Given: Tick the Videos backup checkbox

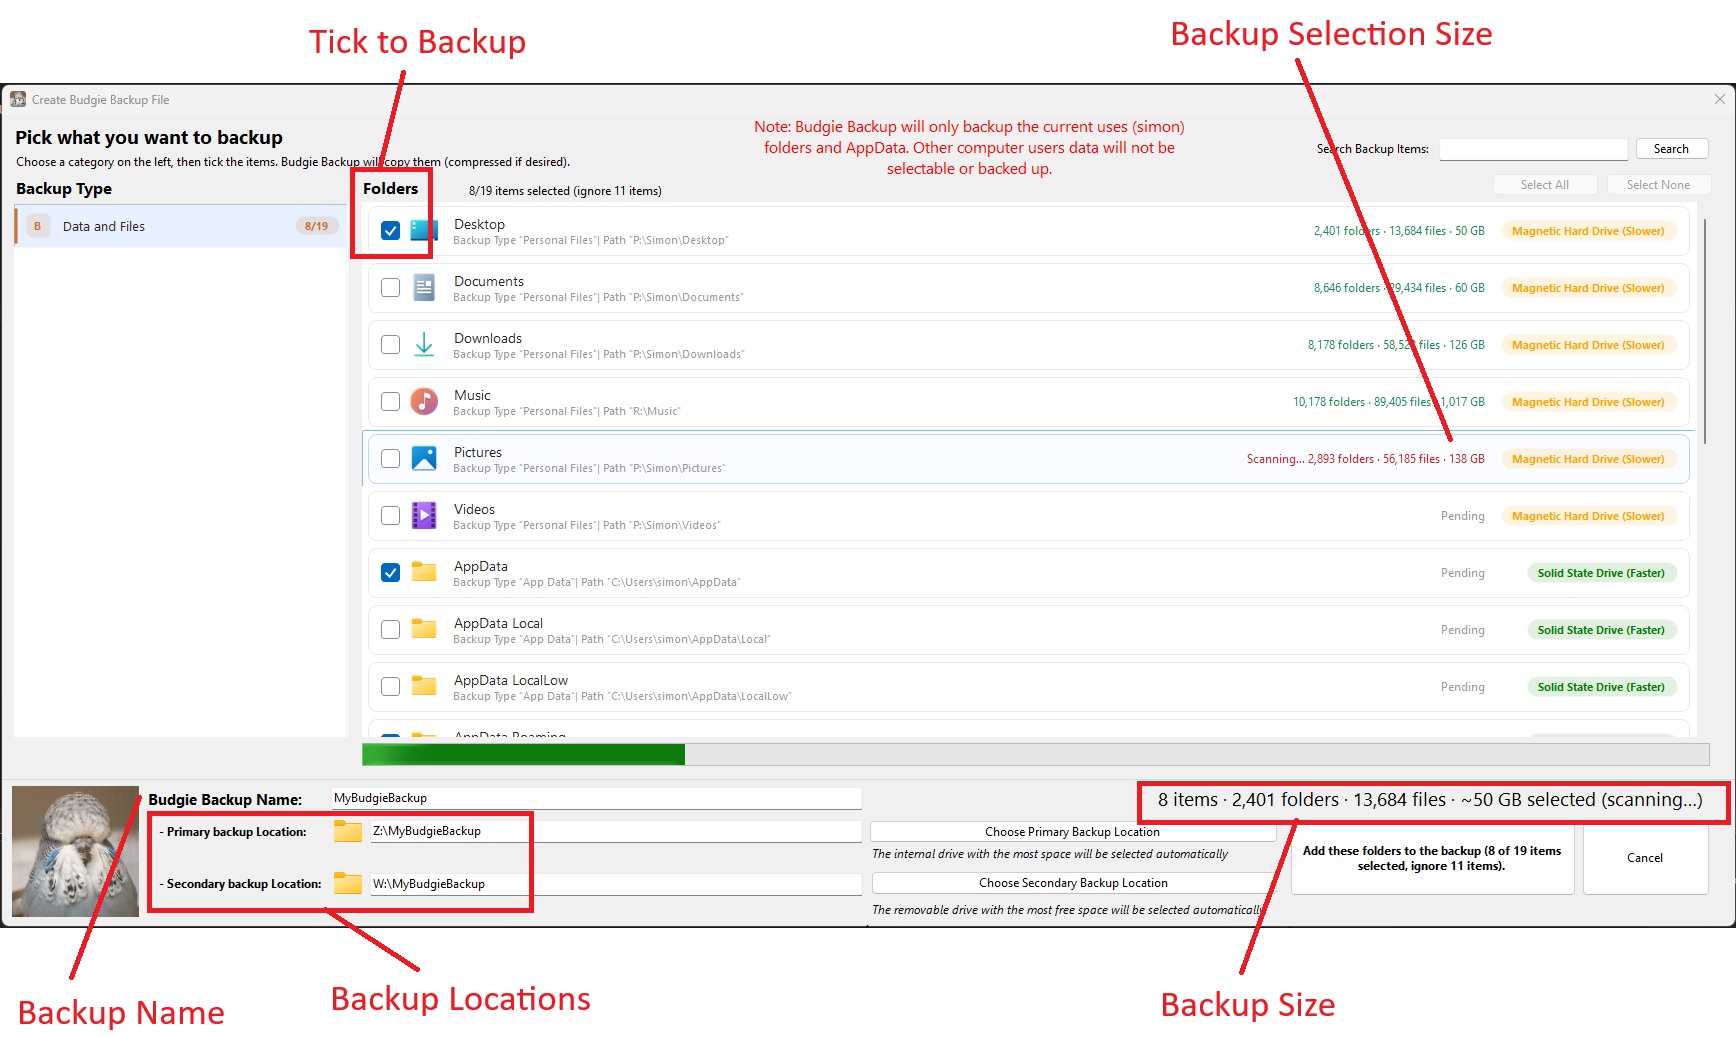Looking at the screenshot, I should coord(391,516).
